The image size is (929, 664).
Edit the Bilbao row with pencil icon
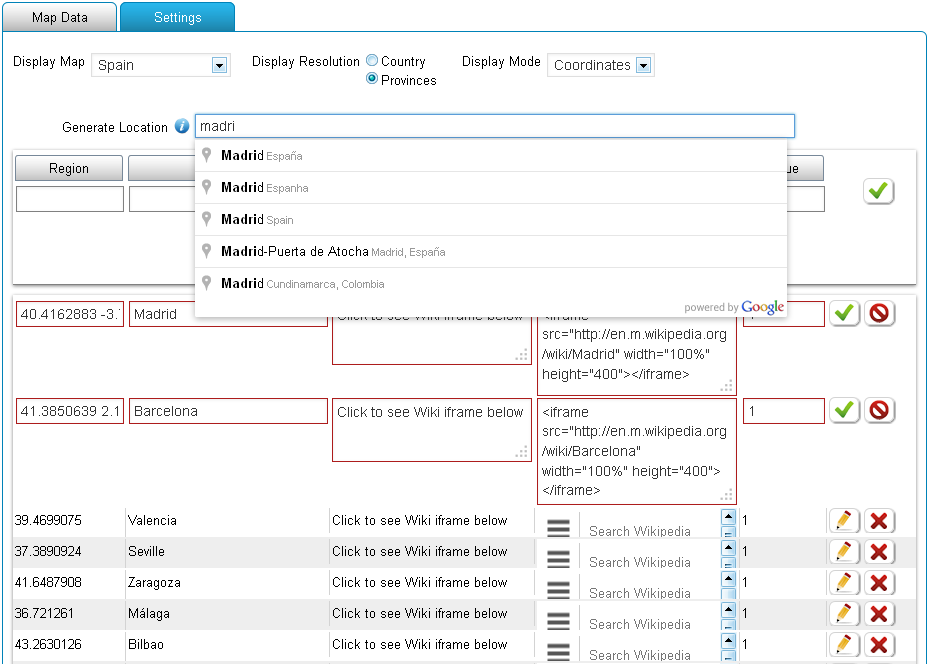(844, 644)
